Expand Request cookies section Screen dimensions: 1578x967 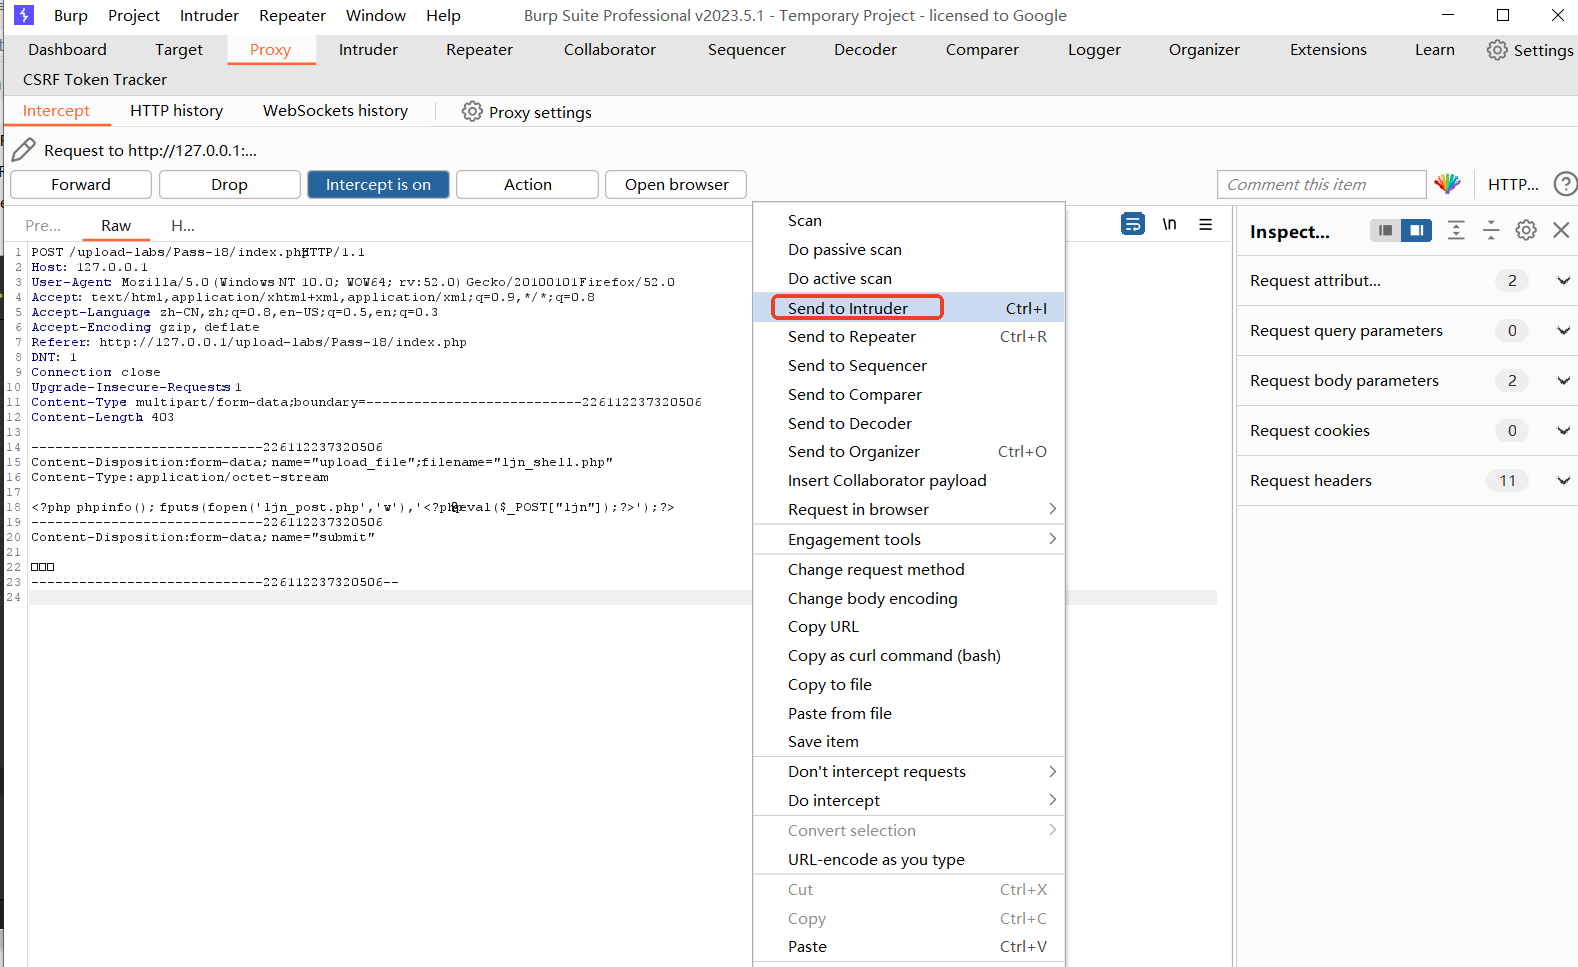[1563, 431]
